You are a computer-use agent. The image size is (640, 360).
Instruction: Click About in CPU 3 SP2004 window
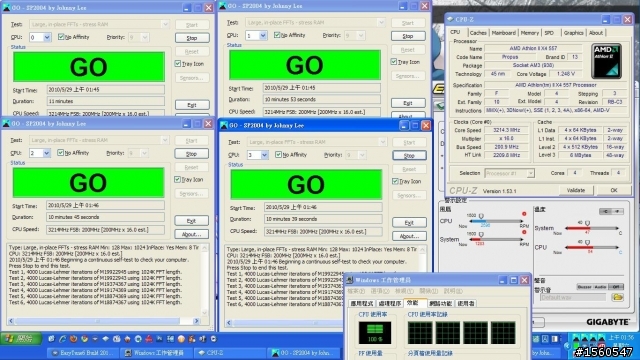[409, 236]
